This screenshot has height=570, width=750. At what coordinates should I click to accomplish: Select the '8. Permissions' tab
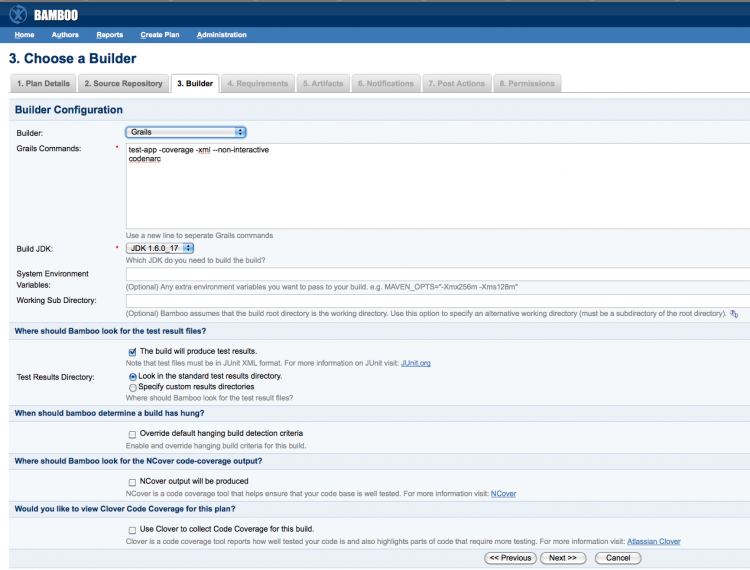(x=527, y=83)
